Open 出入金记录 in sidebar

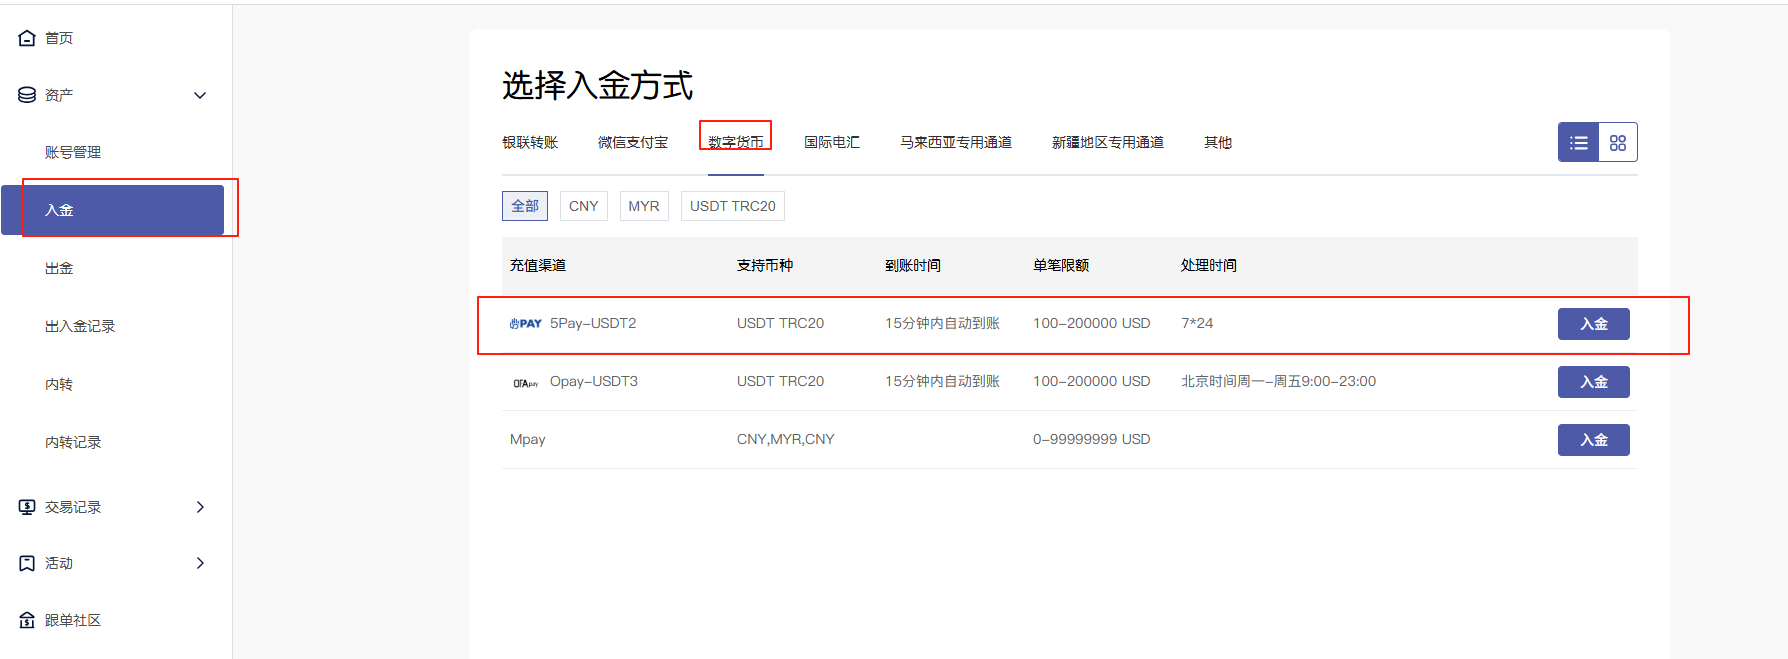[x=80, y=326]
